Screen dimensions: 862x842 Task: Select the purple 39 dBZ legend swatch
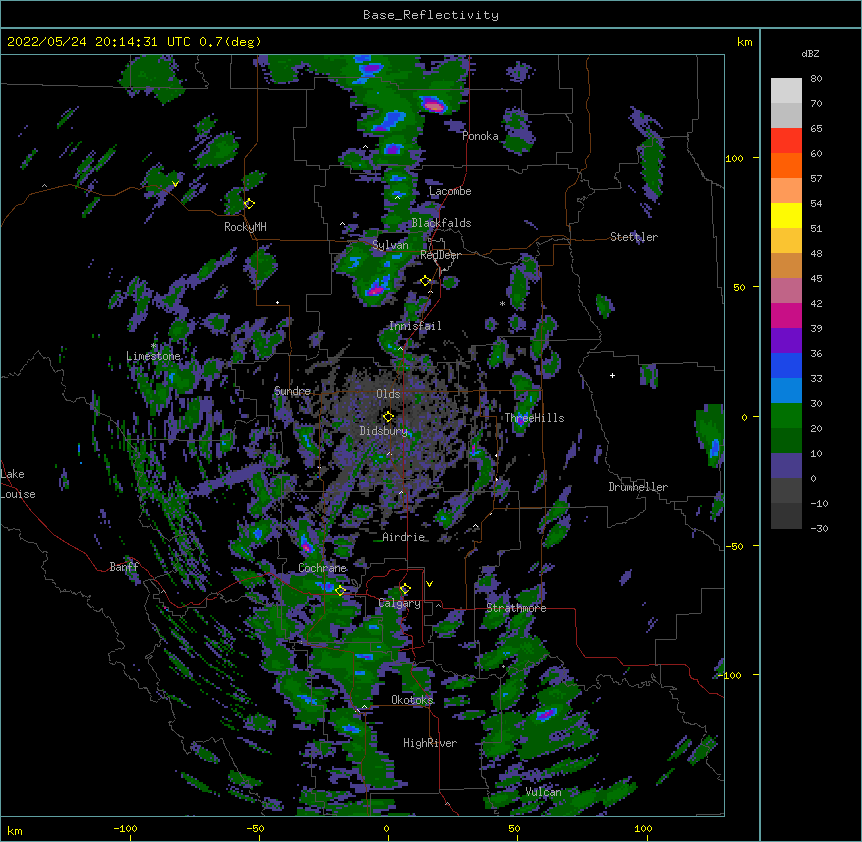click(786, 341)
